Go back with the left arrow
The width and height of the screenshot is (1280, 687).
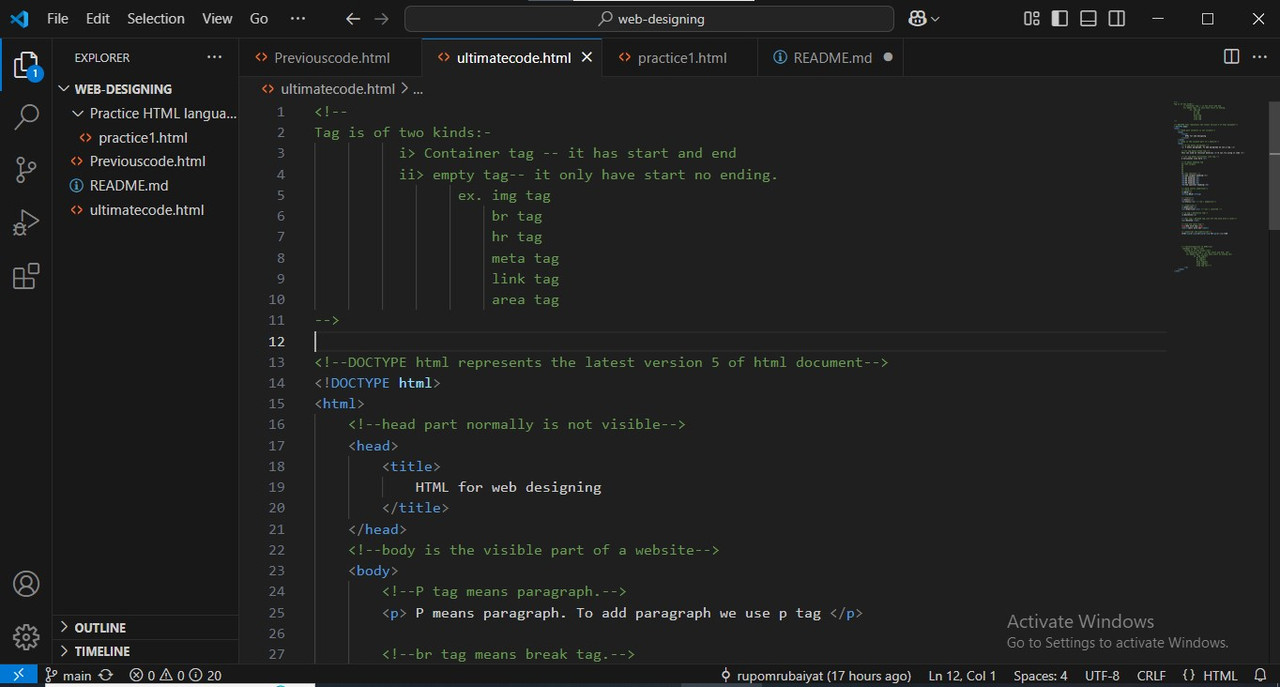(x=352, y=18)
